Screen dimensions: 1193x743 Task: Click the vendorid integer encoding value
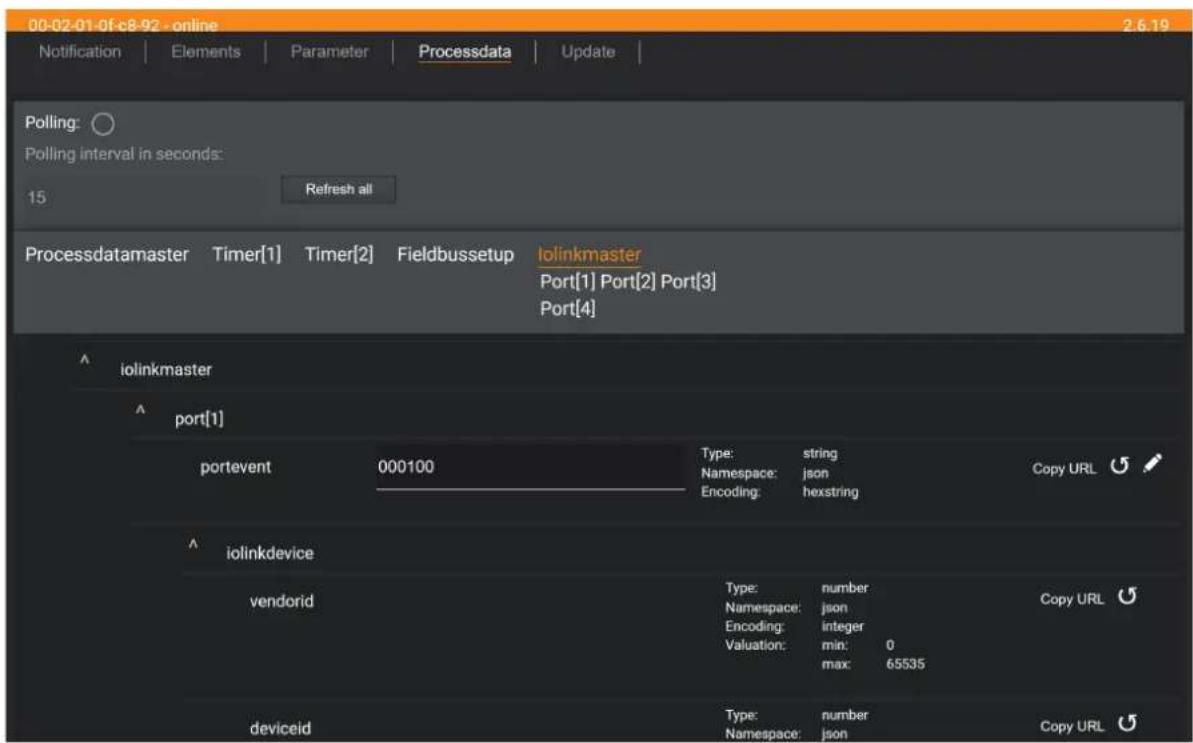tap(842, 627)
